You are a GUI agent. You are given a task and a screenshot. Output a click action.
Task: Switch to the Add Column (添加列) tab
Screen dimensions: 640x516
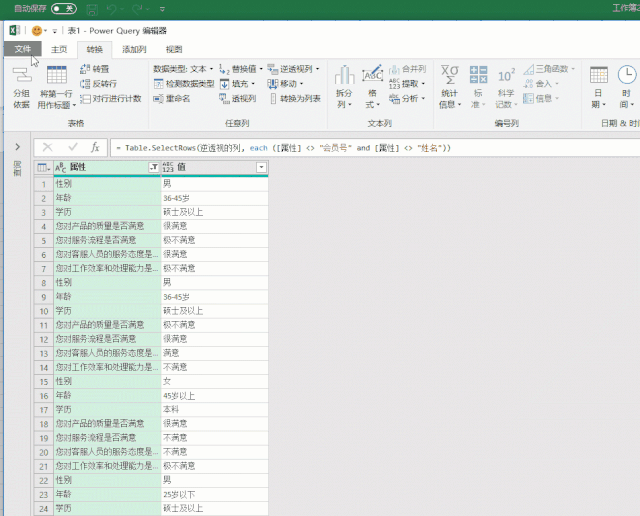pyautogui.click(x=134, y=49)
